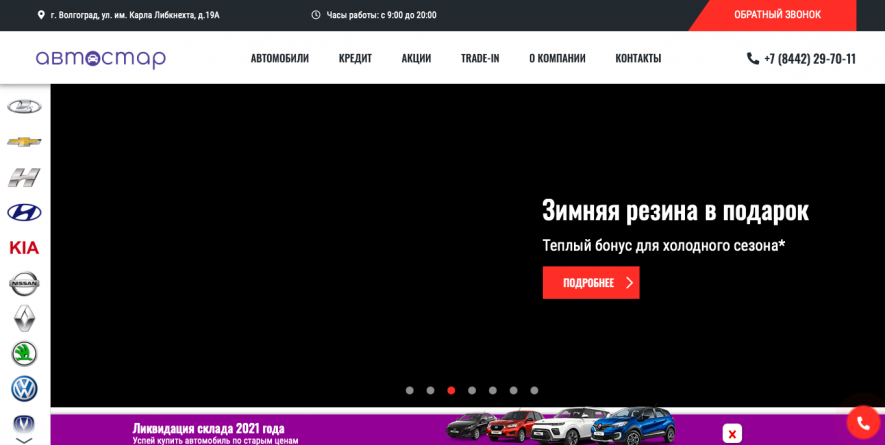Select the KIA brand logo
The height and width of the screenshot is (445, 885).
(x=24, y=247)
